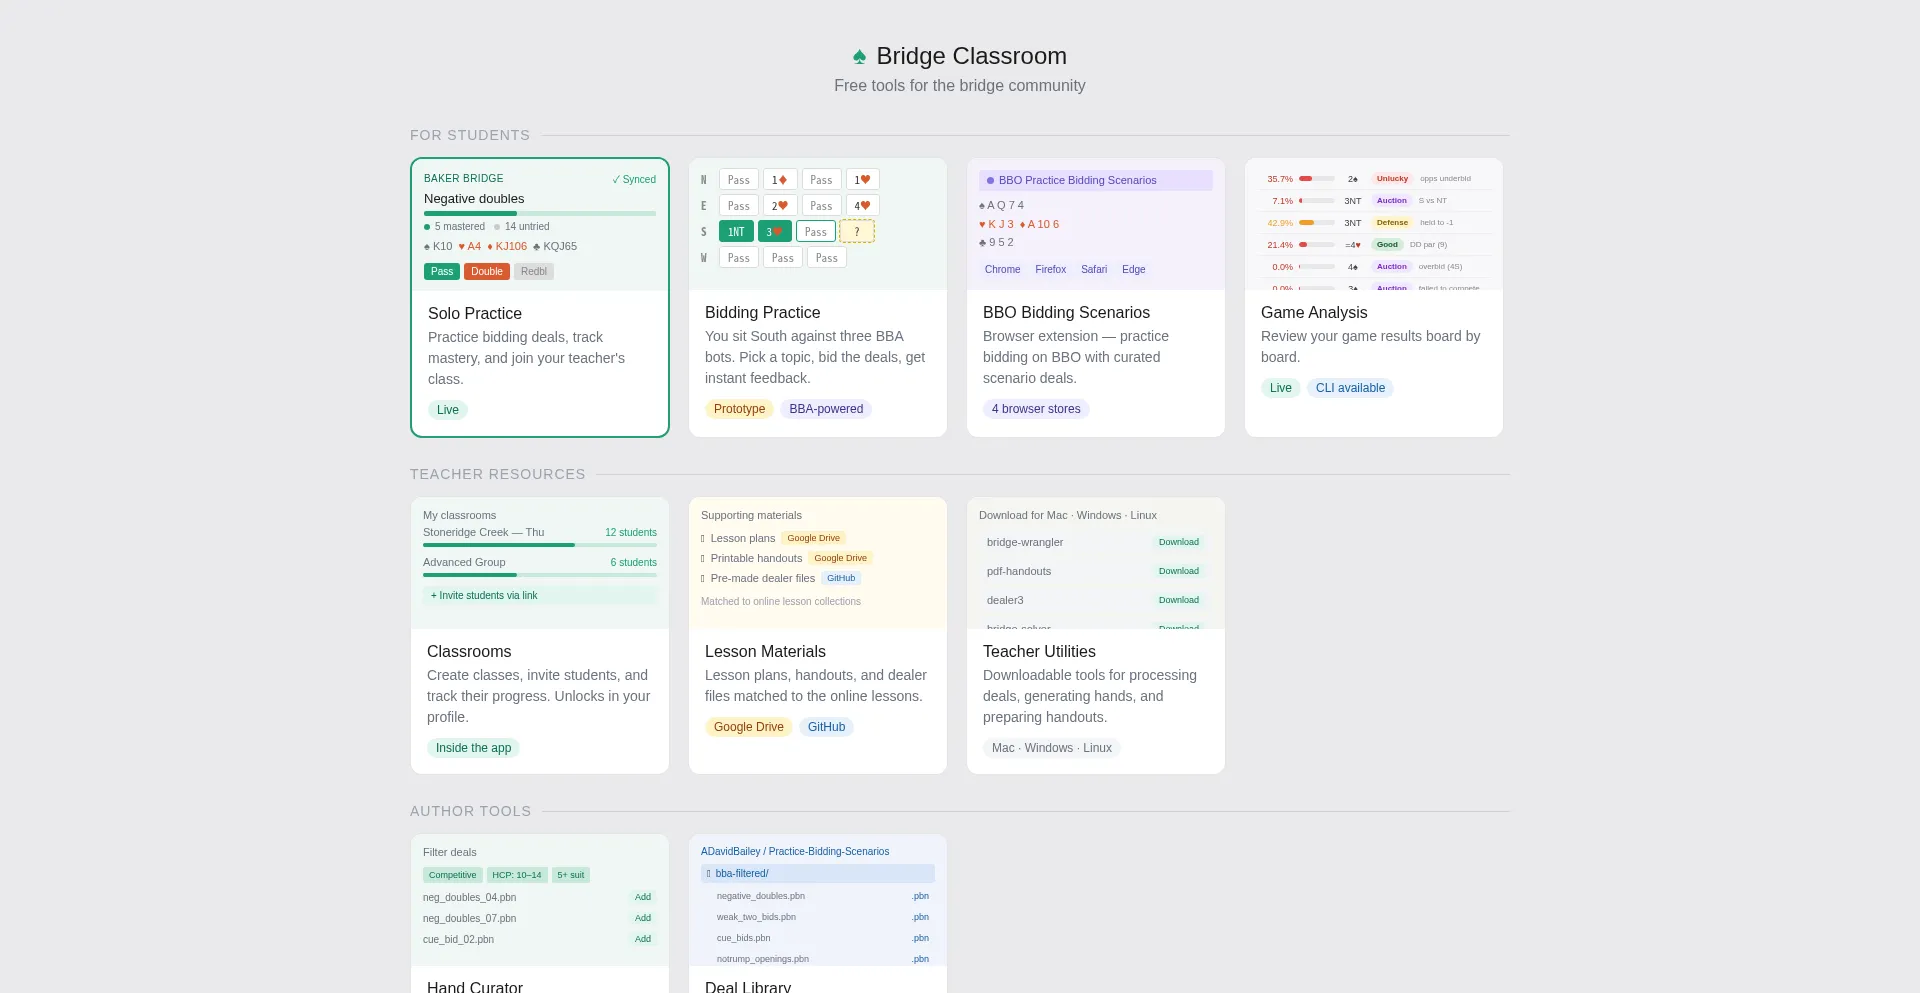
Task: Open the BBO Bidding Scenarios card title
Action: (x=1066, y=312)
